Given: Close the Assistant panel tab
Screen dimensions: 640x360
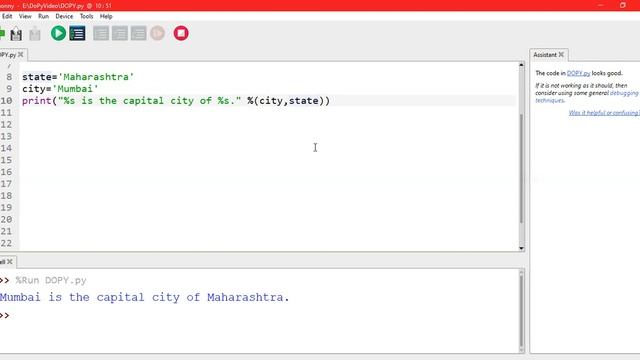Looking at the screenshot, I should point(561,54).
